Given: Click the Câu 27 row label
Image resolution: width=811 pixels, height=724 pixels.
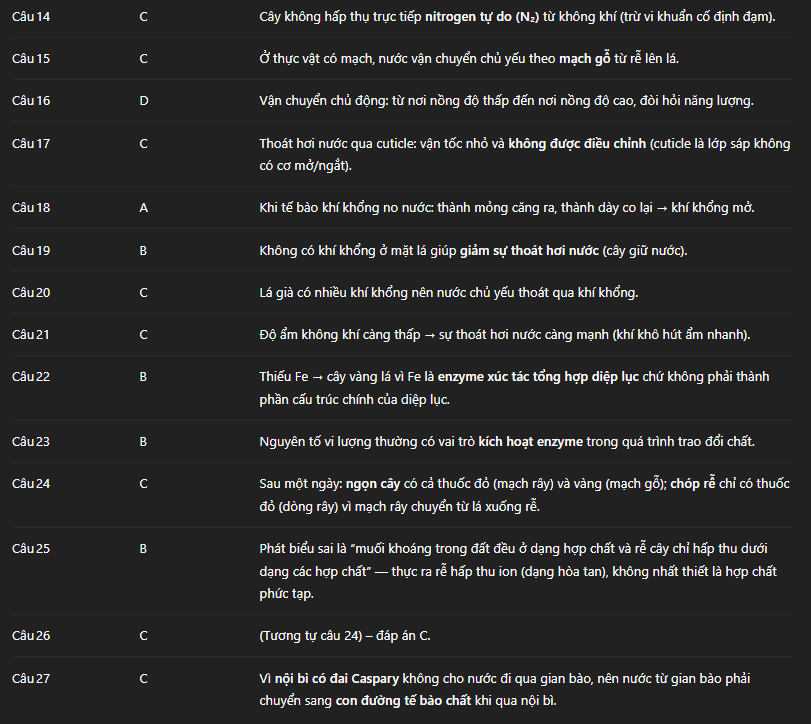Looking at the screenshot, I should pos(31,678).
